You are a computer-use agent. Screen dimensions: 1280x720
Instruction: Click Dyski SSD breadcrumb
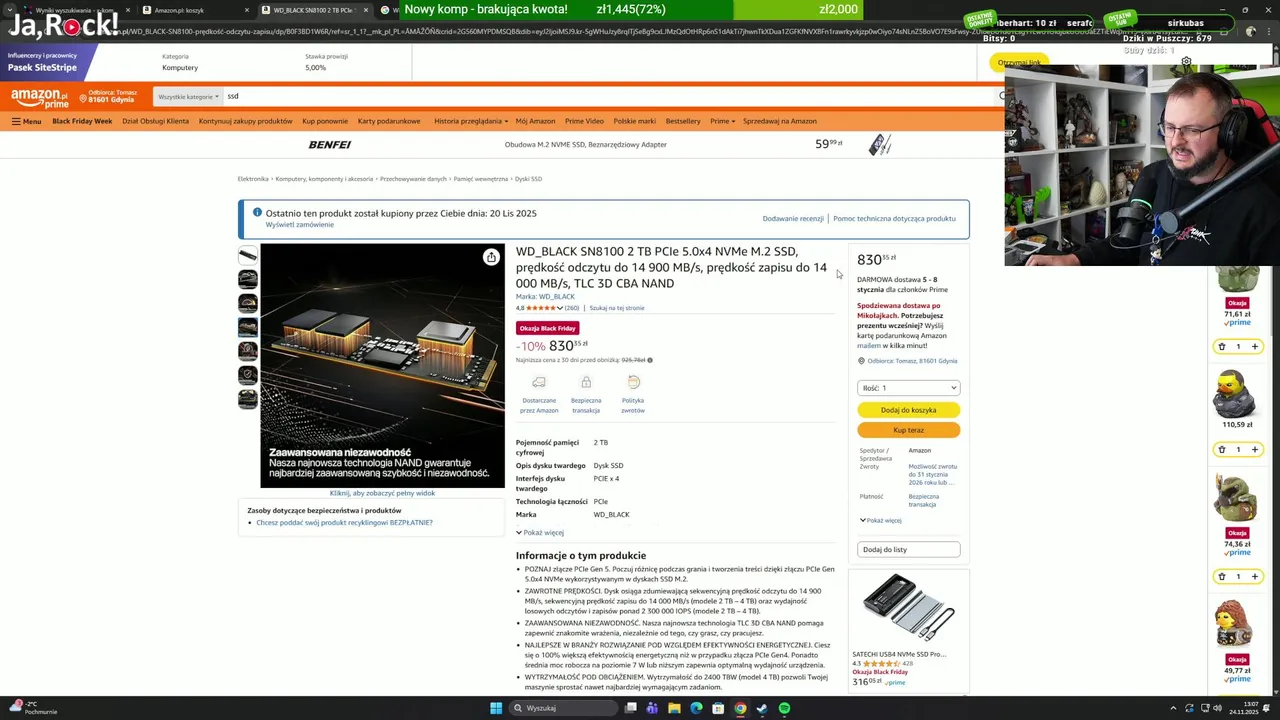[x=528, y=179]
